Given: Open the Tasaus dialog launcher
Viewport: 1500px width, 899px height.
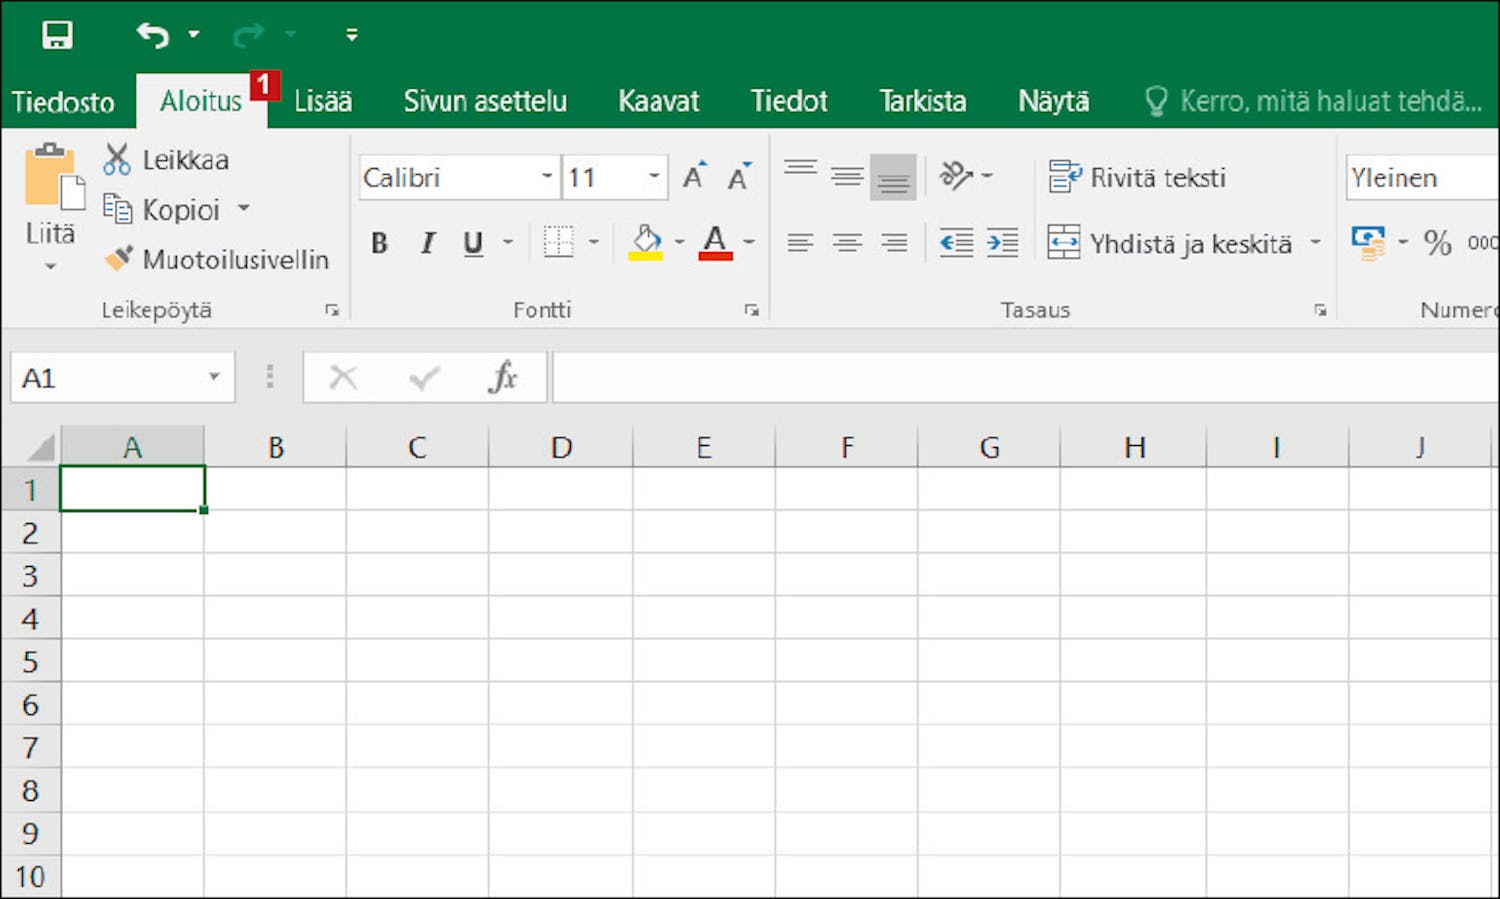Looking at the screenshot, I should tap(1320, 311).
